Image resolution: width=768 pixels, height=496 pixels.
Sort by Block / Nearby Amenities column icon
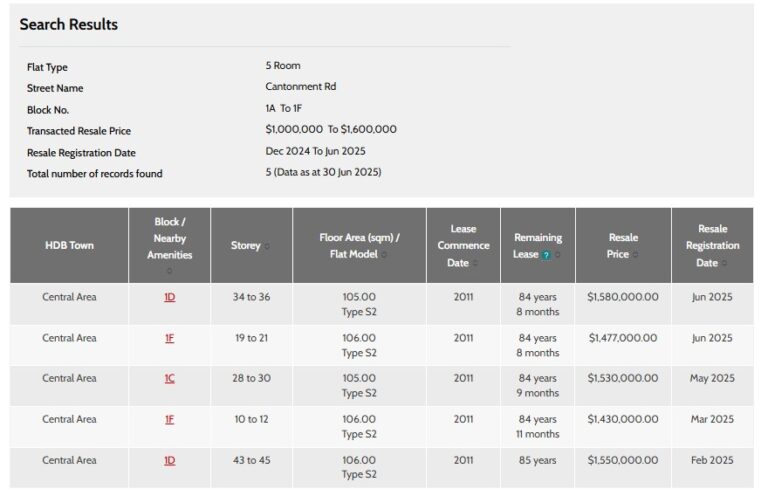point(169,271)
